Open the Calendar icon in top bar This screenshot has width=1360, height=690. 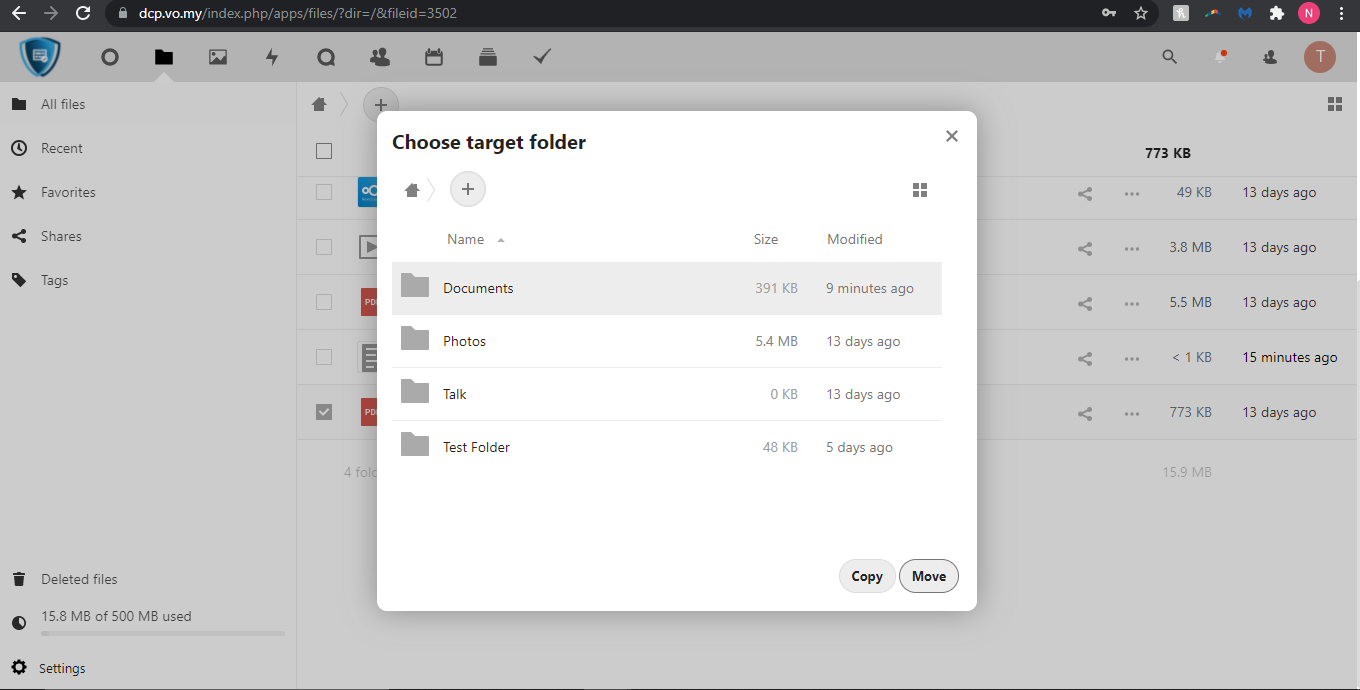434,57
